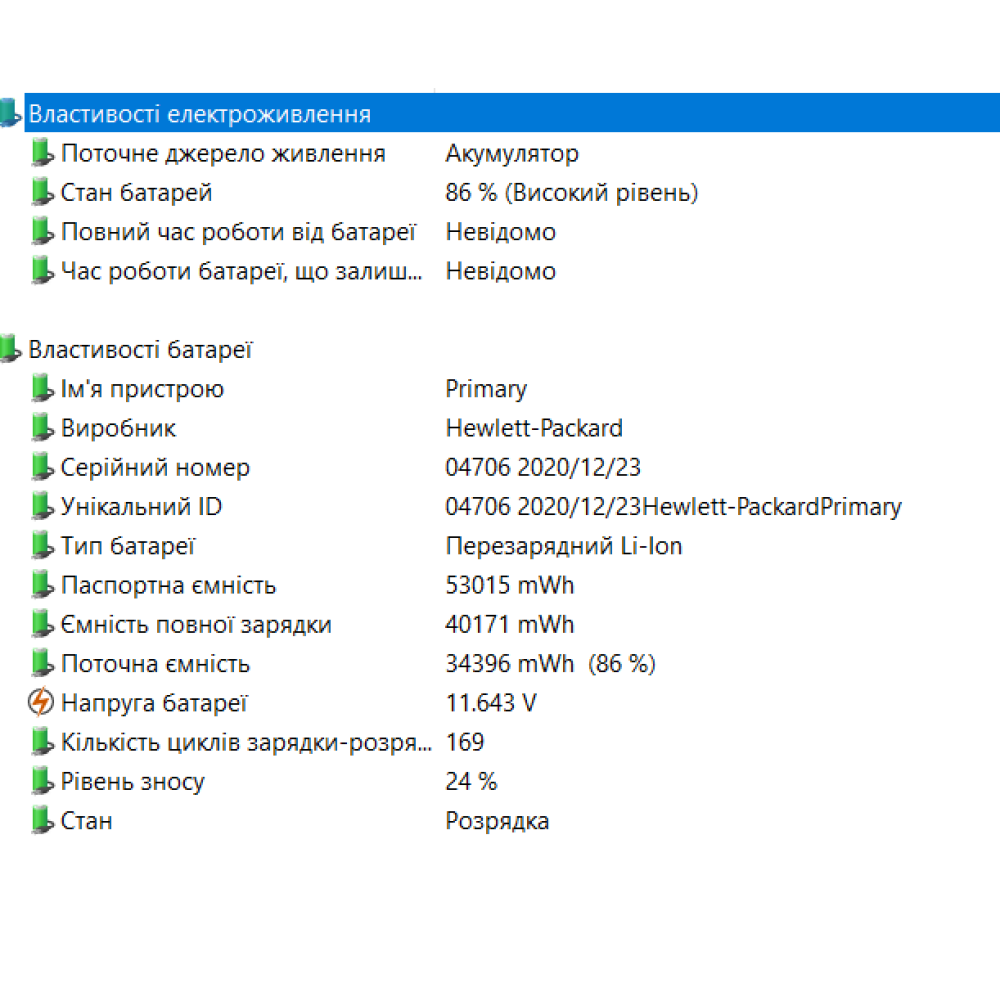This screenshot has height=1000, width=1000.
Task: Select the Кількість циклів зарядки-розрядки row
Action: 246,742
